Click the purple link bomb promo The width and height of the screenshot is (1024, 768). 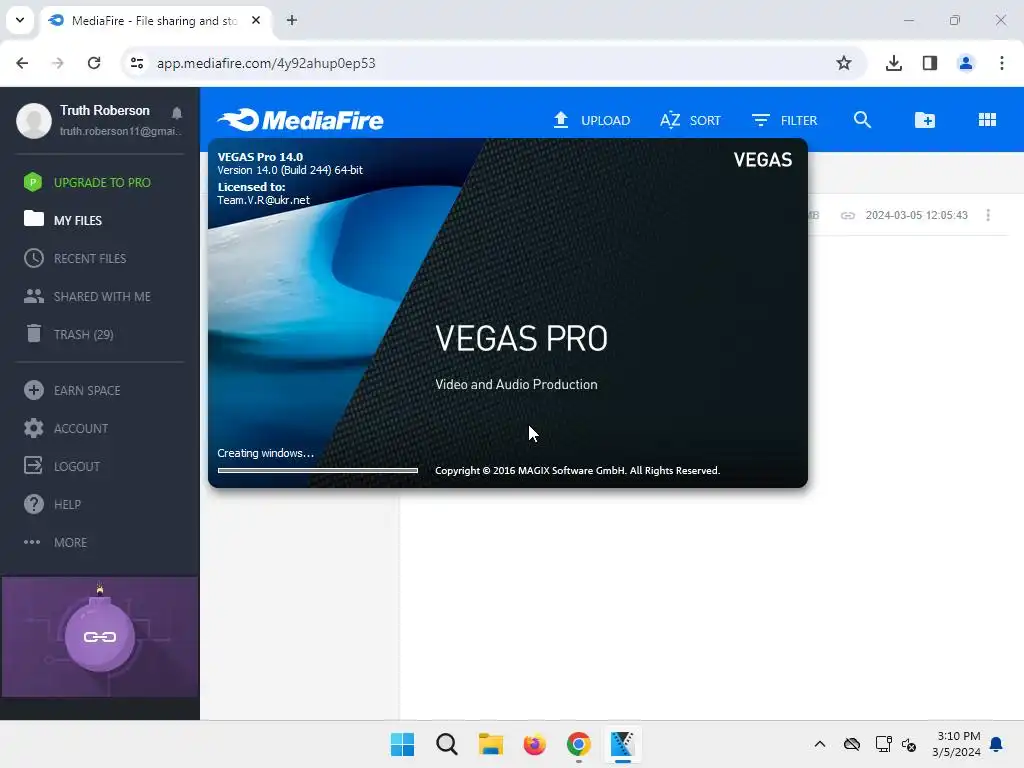(x=100, y=637)
